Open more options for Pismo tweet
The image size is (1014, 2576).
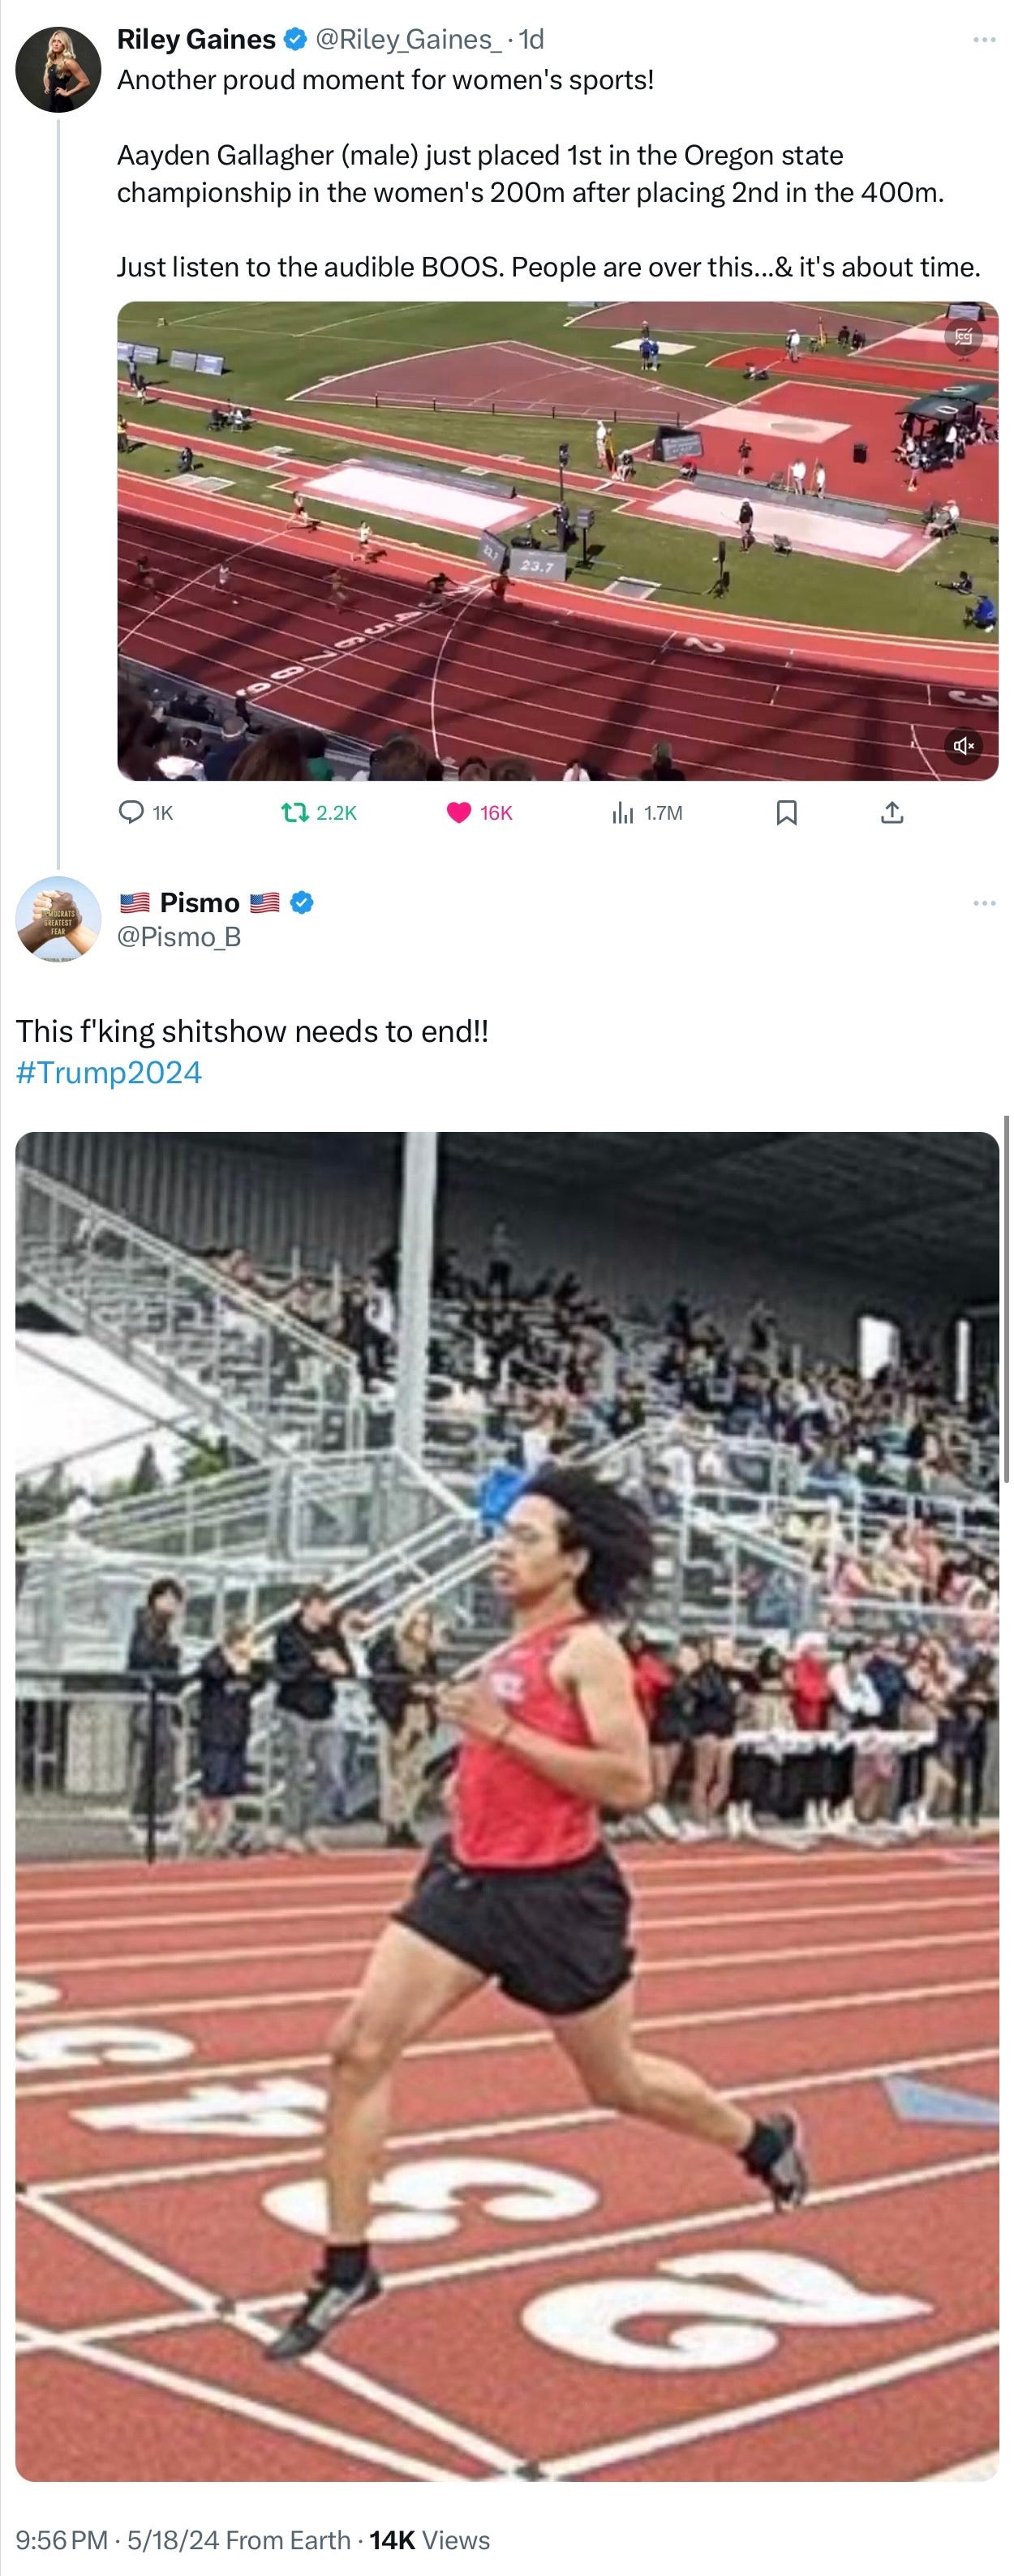coord(984,903)
